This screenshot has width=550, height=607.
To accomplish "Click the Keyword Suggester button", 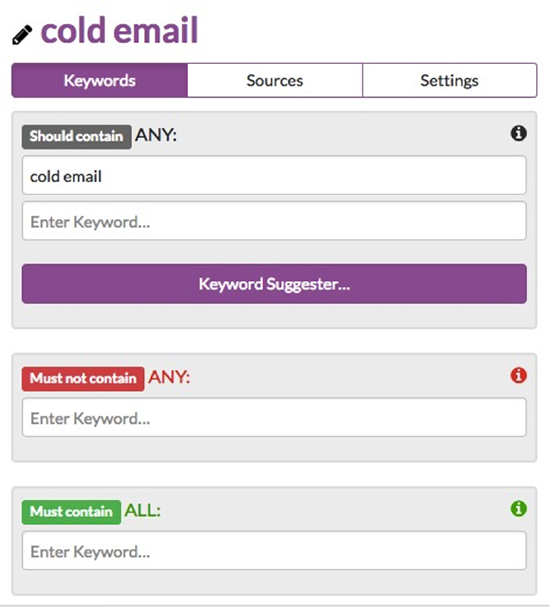I will pos(274,284).
